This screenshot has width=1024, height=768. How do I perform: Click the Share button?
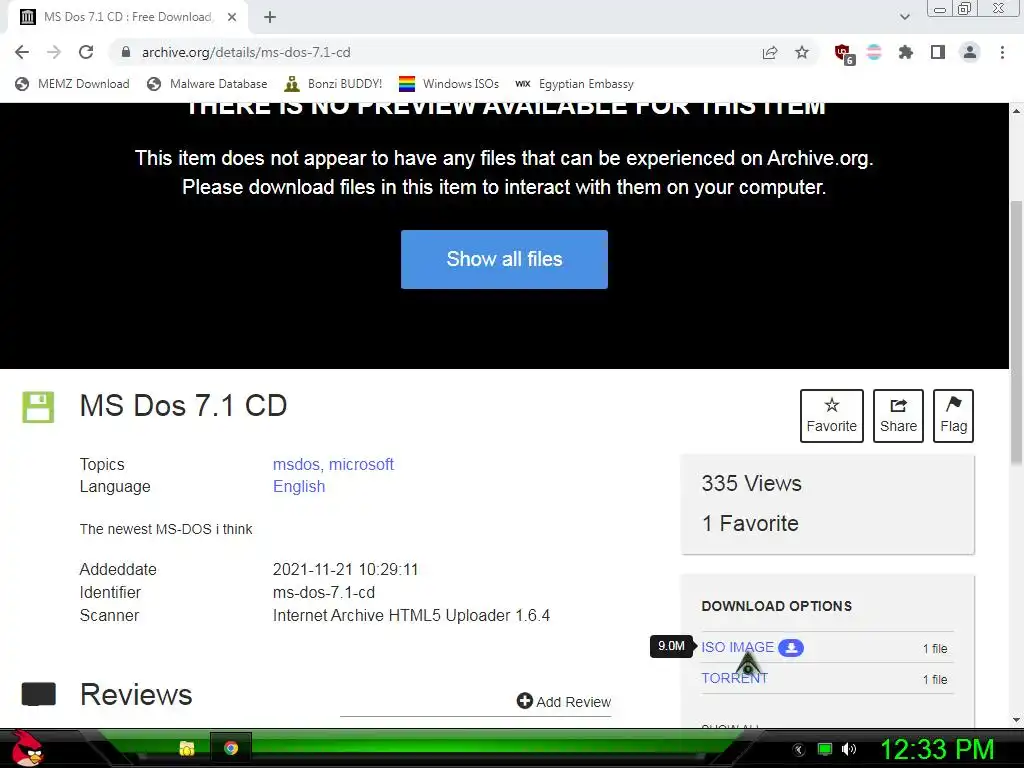(898, 416)
